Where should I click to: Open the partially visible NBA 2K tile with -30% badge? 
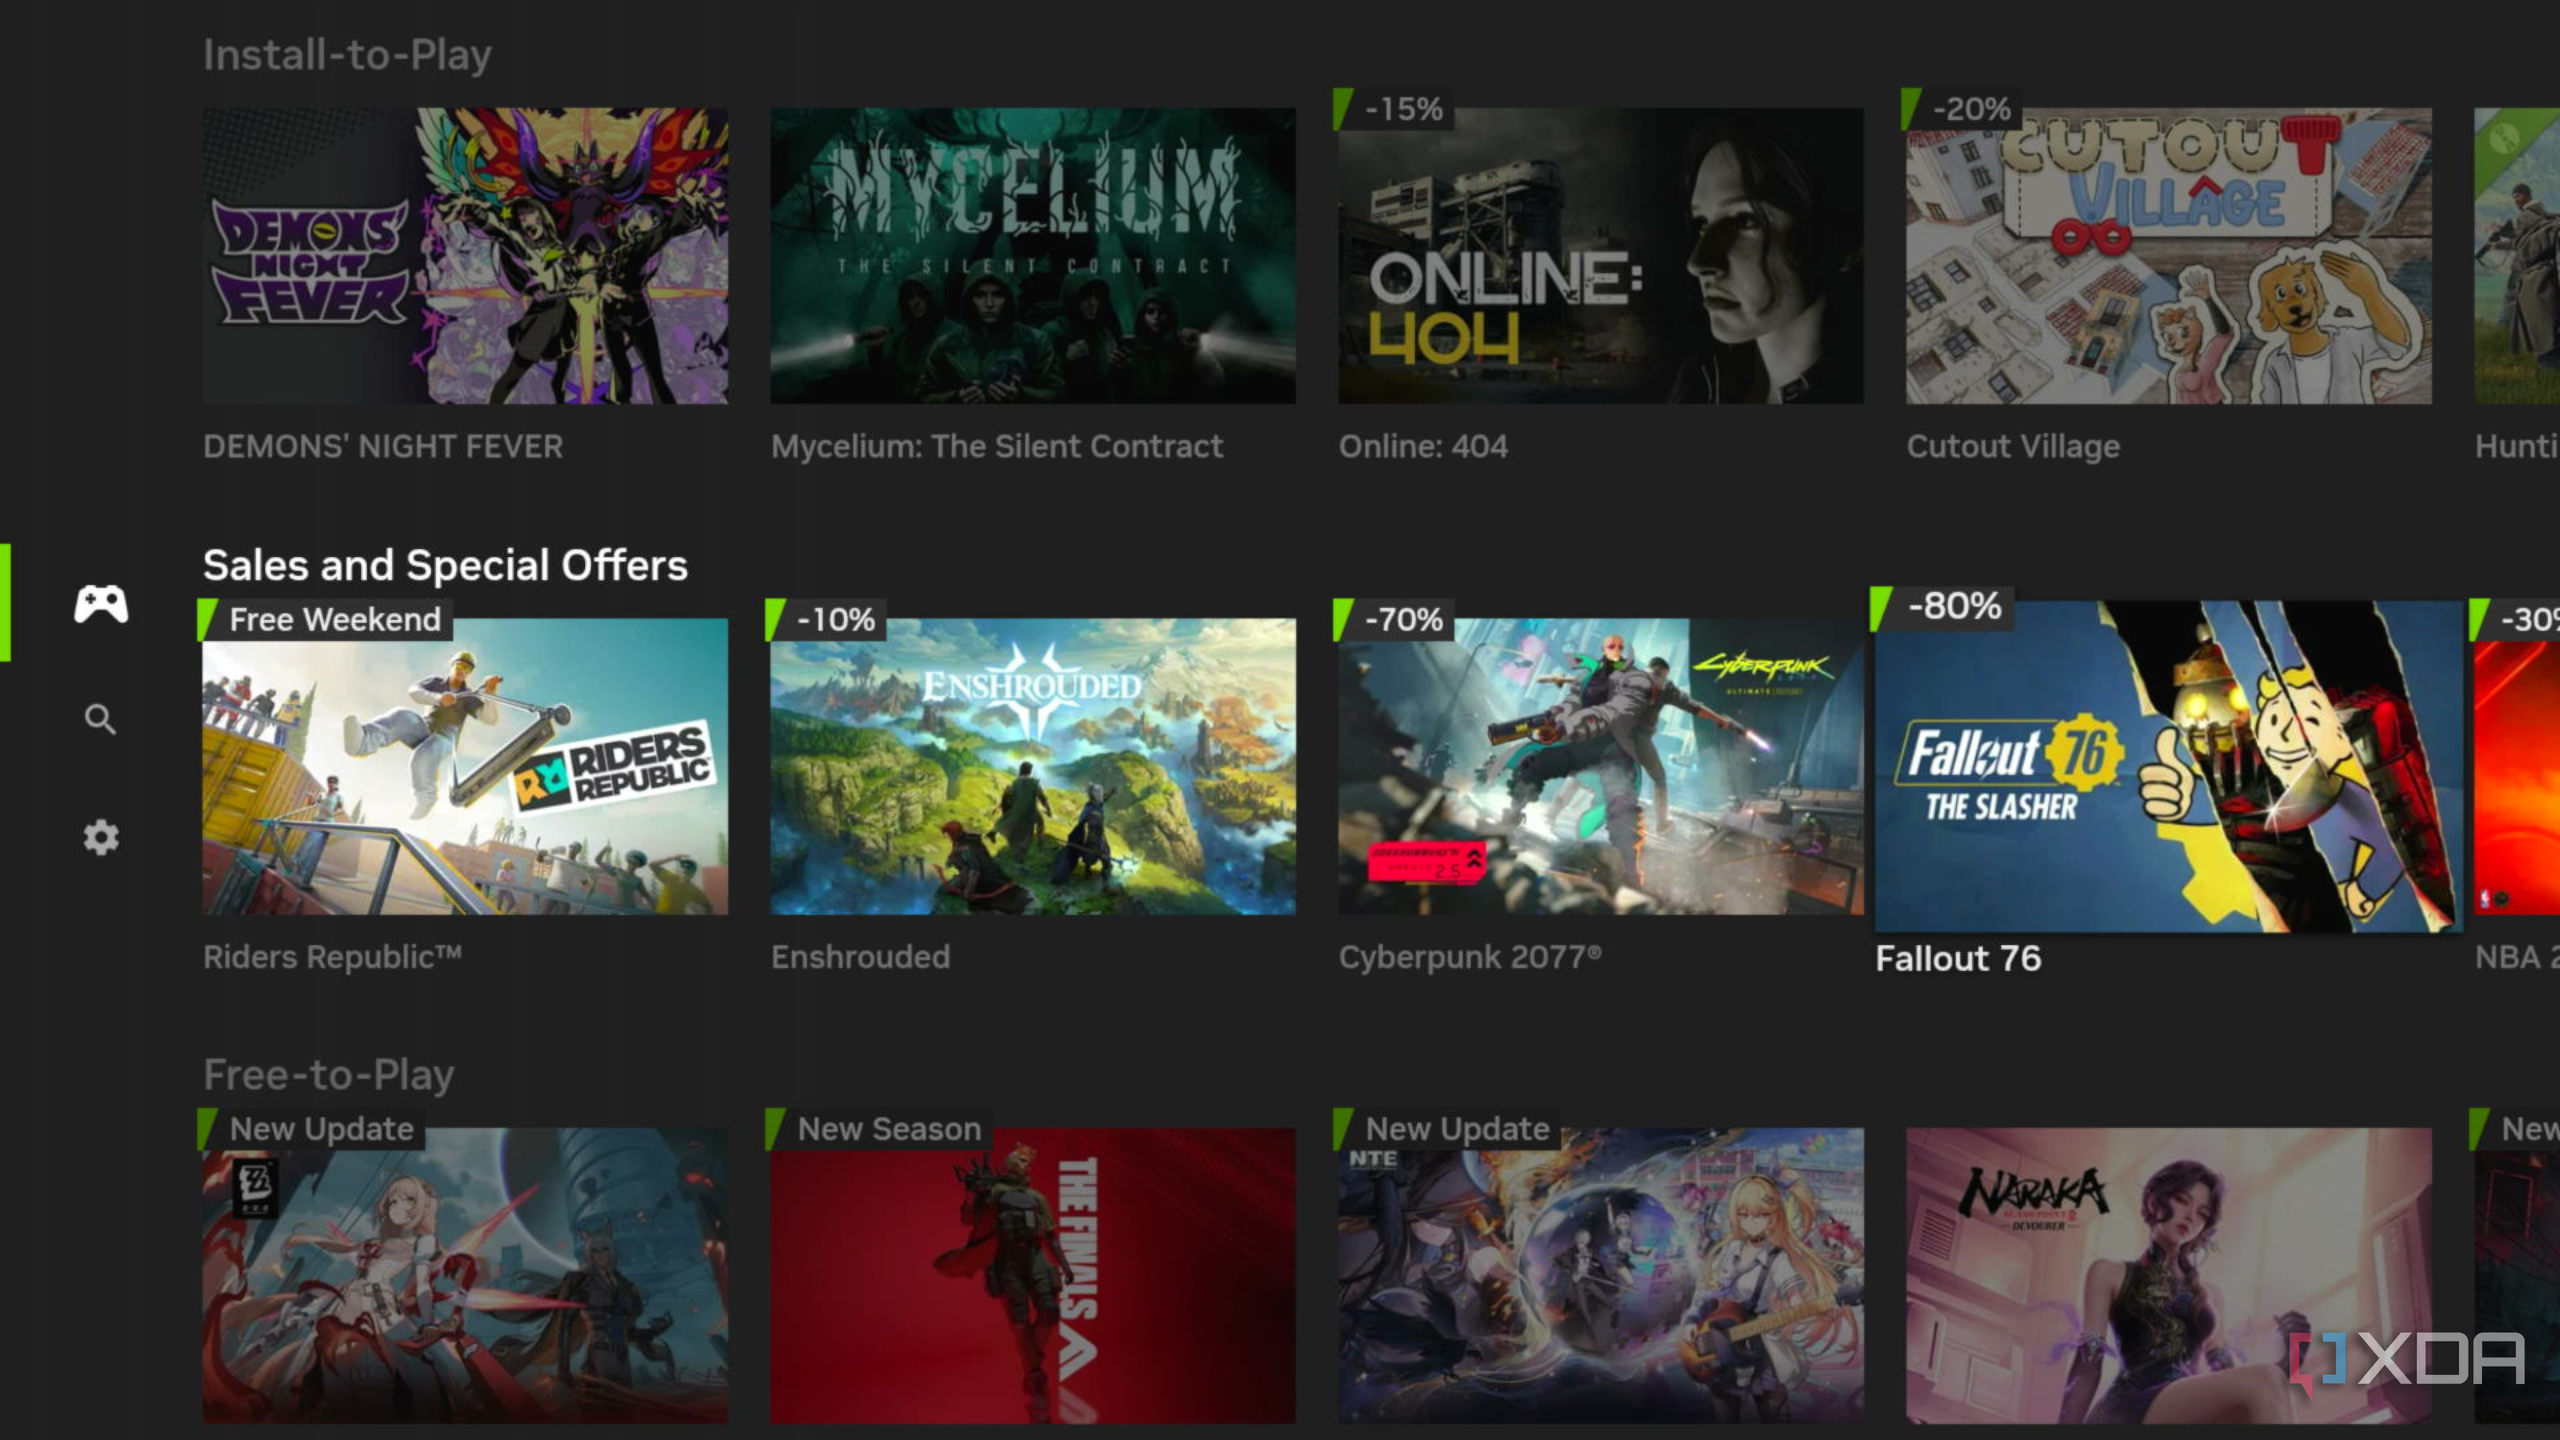click(x=2517, y=766)
